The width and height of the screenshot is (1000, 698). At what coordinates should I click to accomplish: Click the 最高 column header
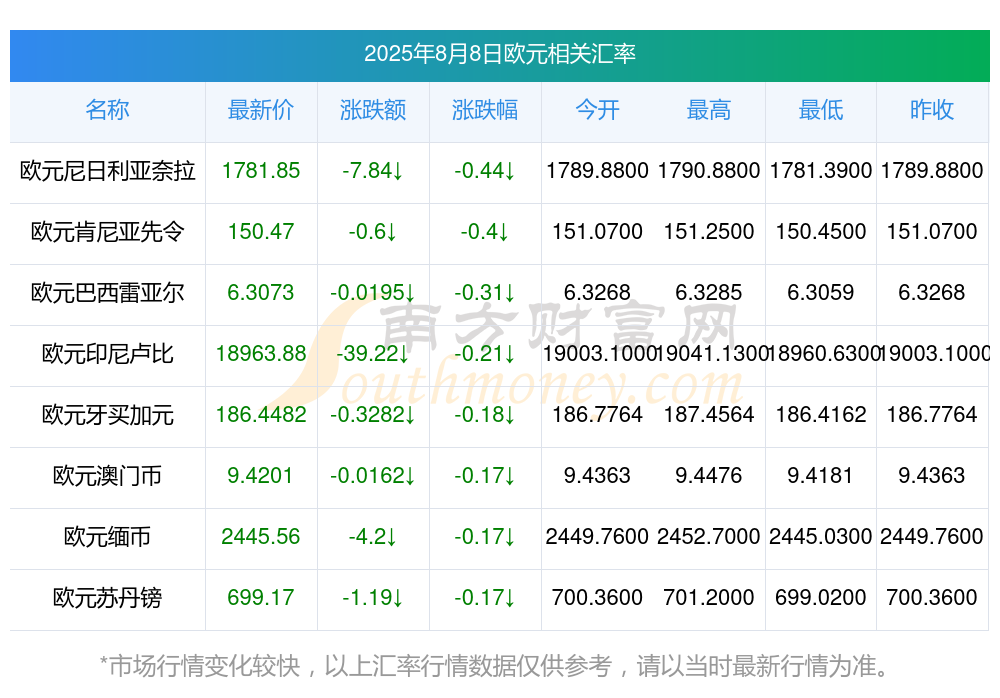point(709,110)
